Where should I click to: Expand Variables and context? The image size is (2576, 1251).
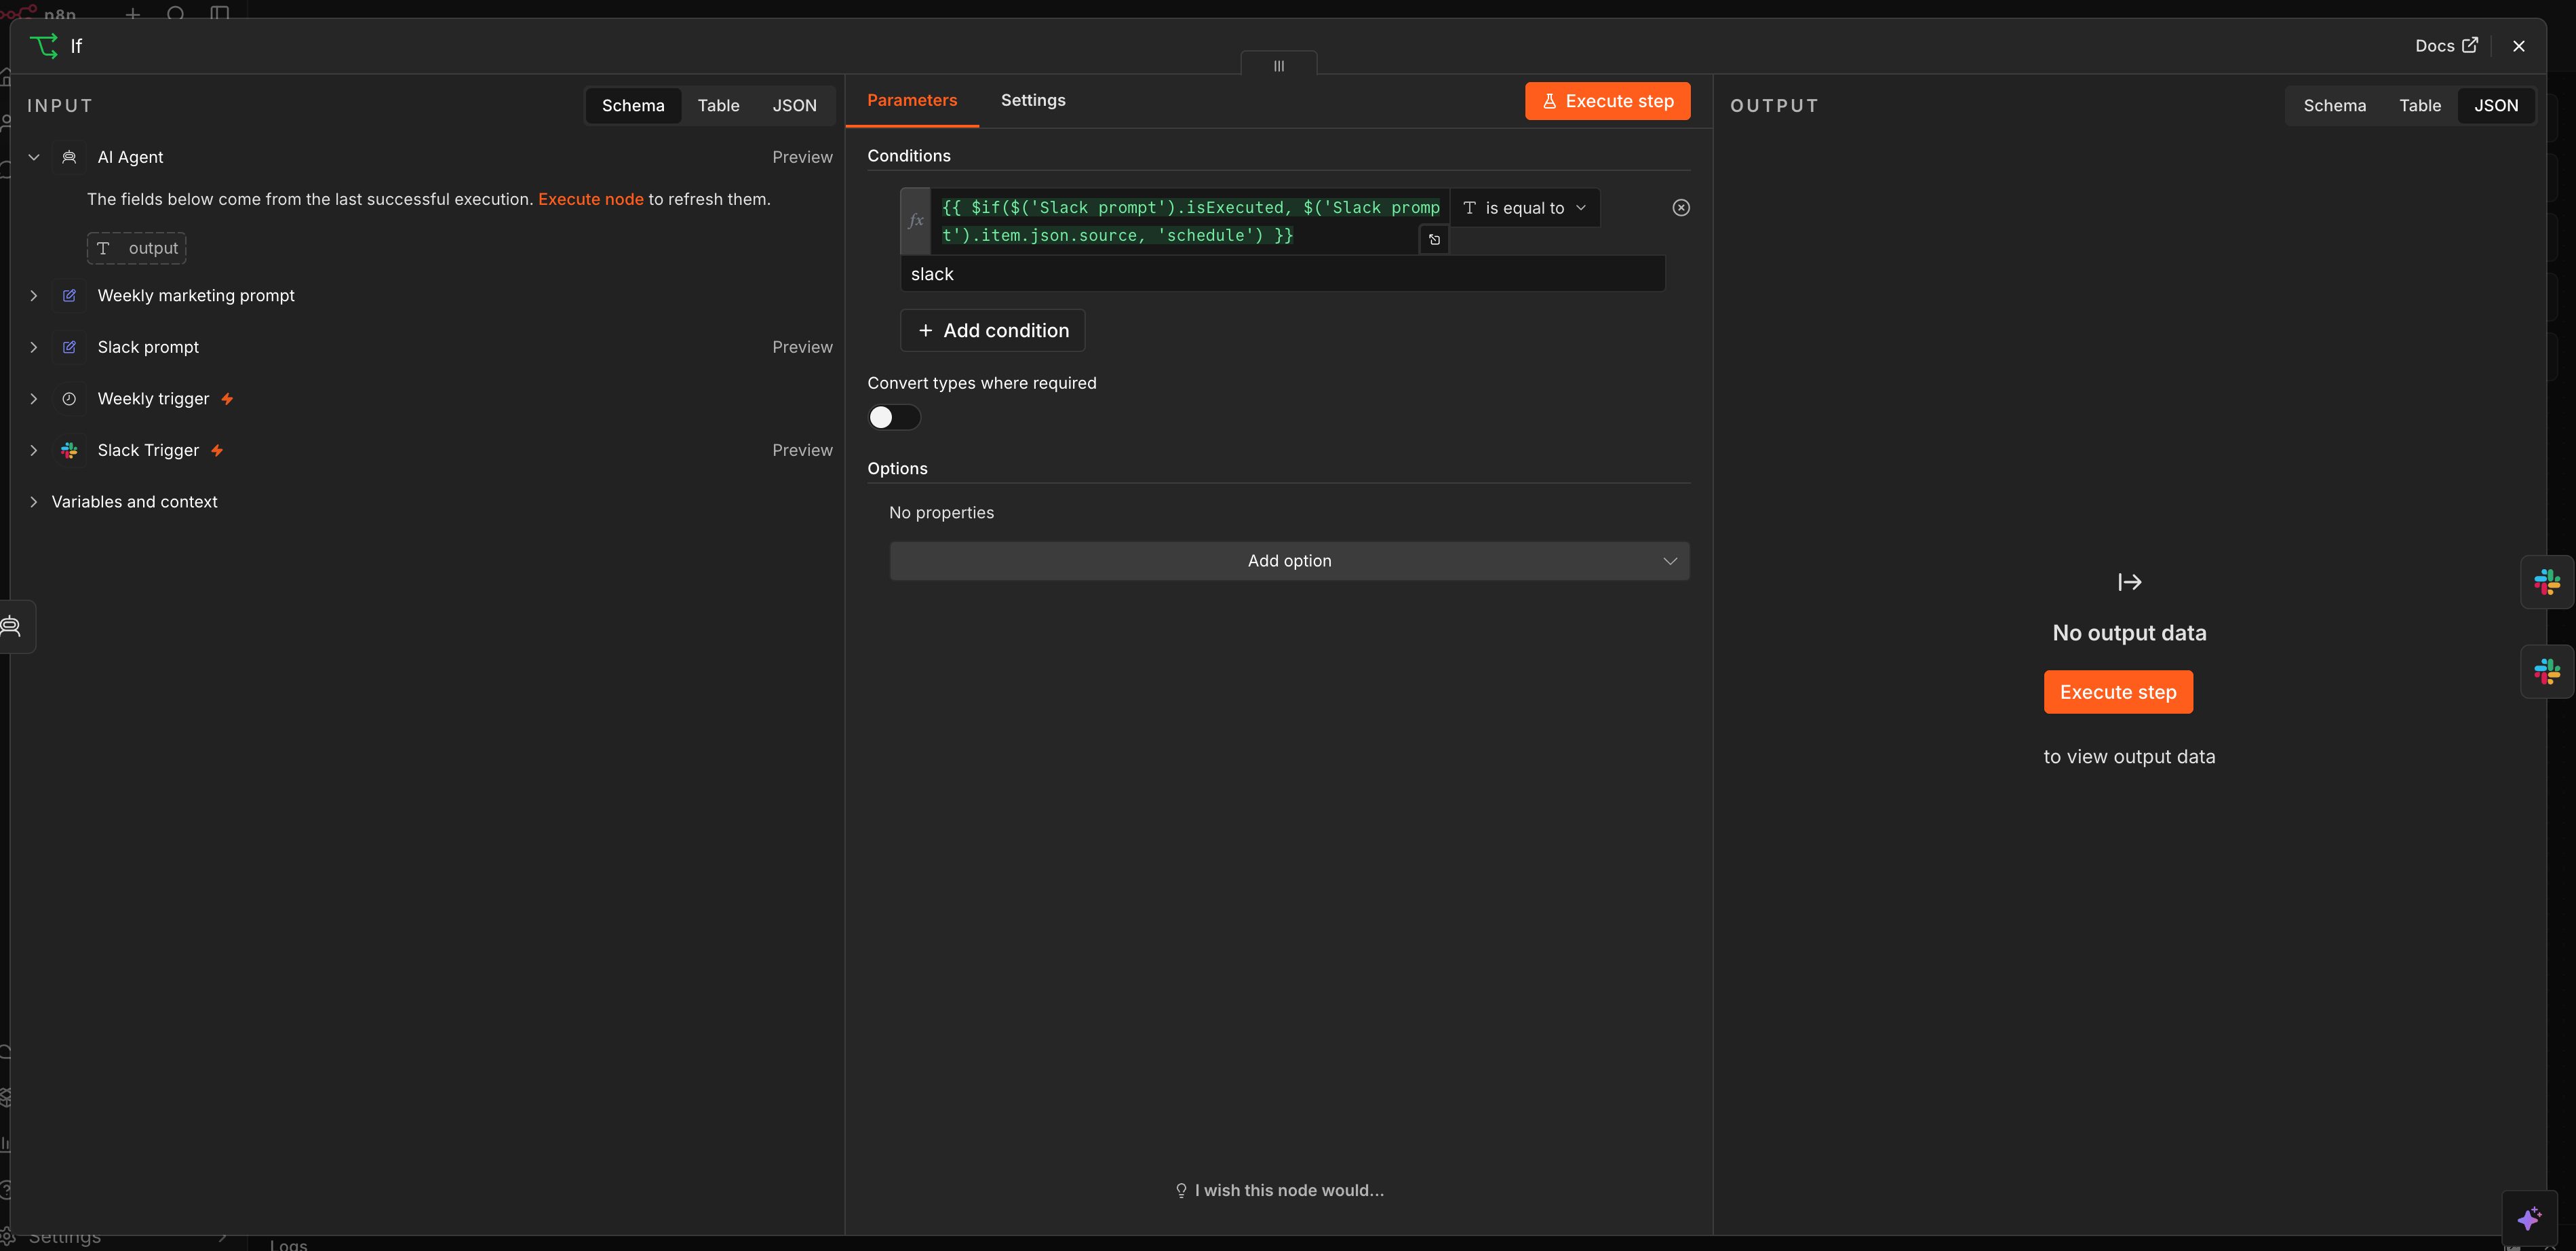point(34,502)
